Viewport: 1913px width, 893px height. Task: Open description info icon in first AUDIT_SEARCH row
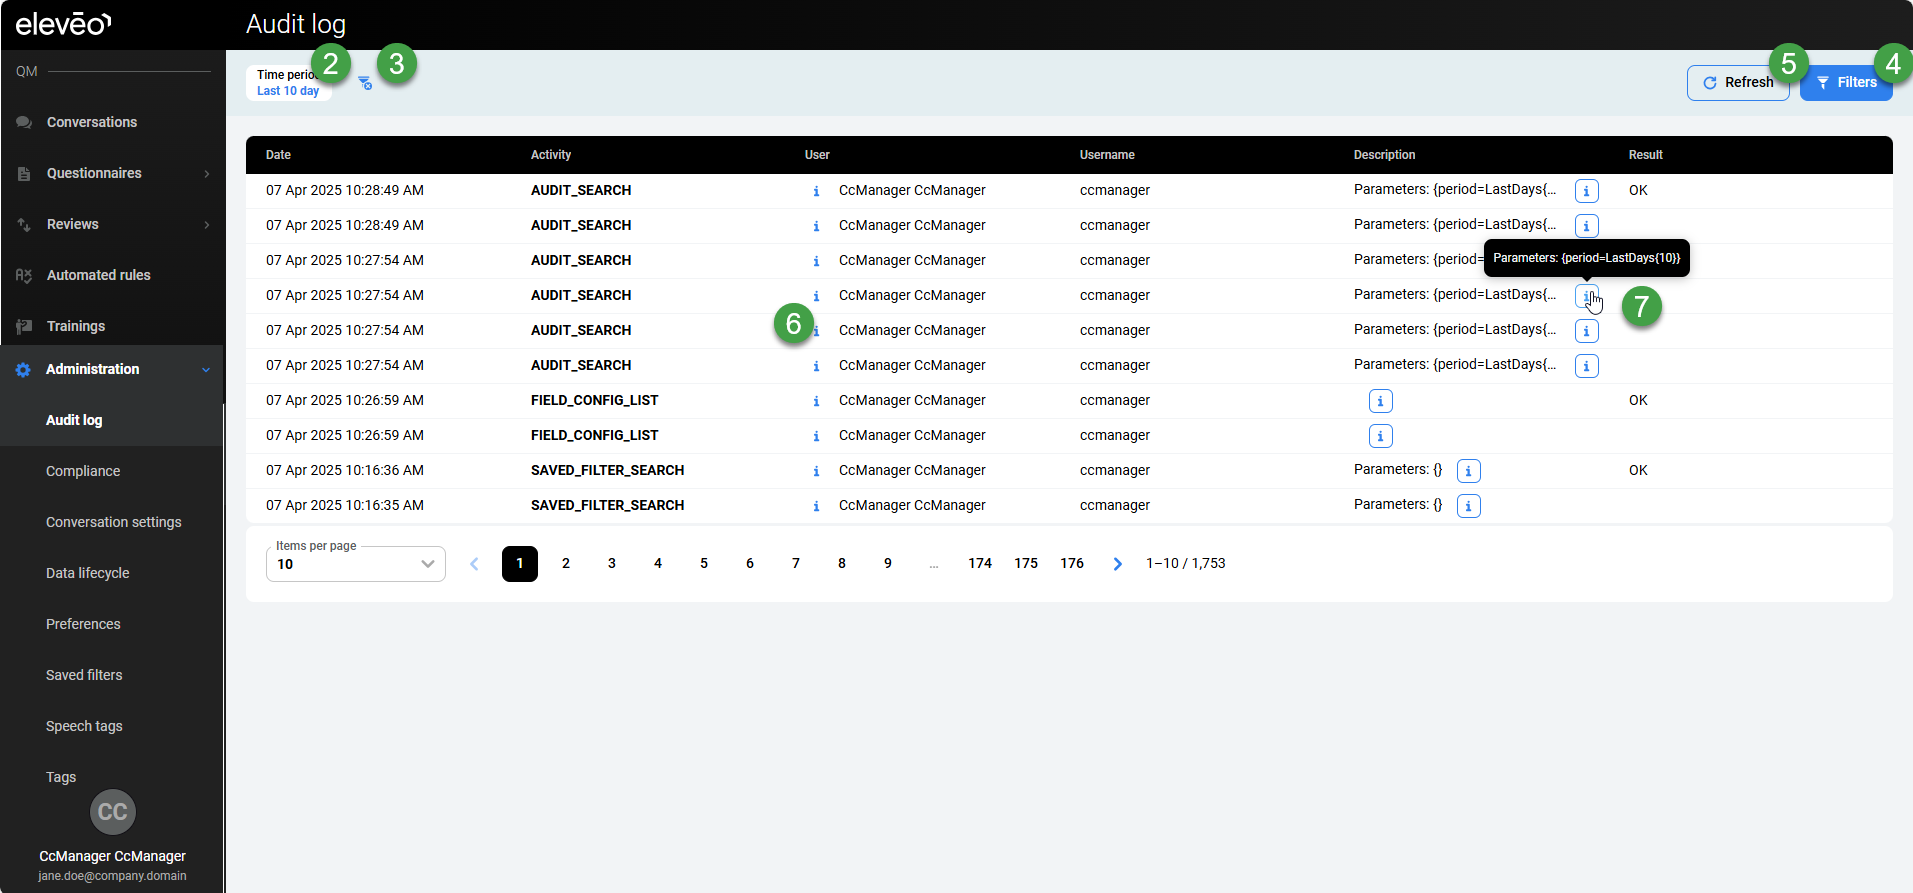point(1586,191)
